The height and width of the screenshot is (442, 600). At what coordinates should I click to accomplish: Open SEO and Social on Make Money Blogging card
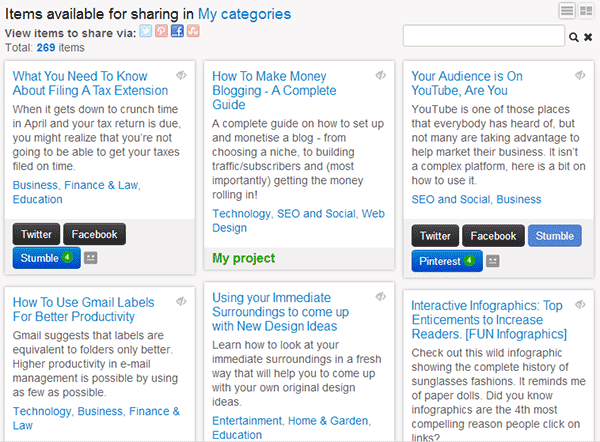[316, 214]
